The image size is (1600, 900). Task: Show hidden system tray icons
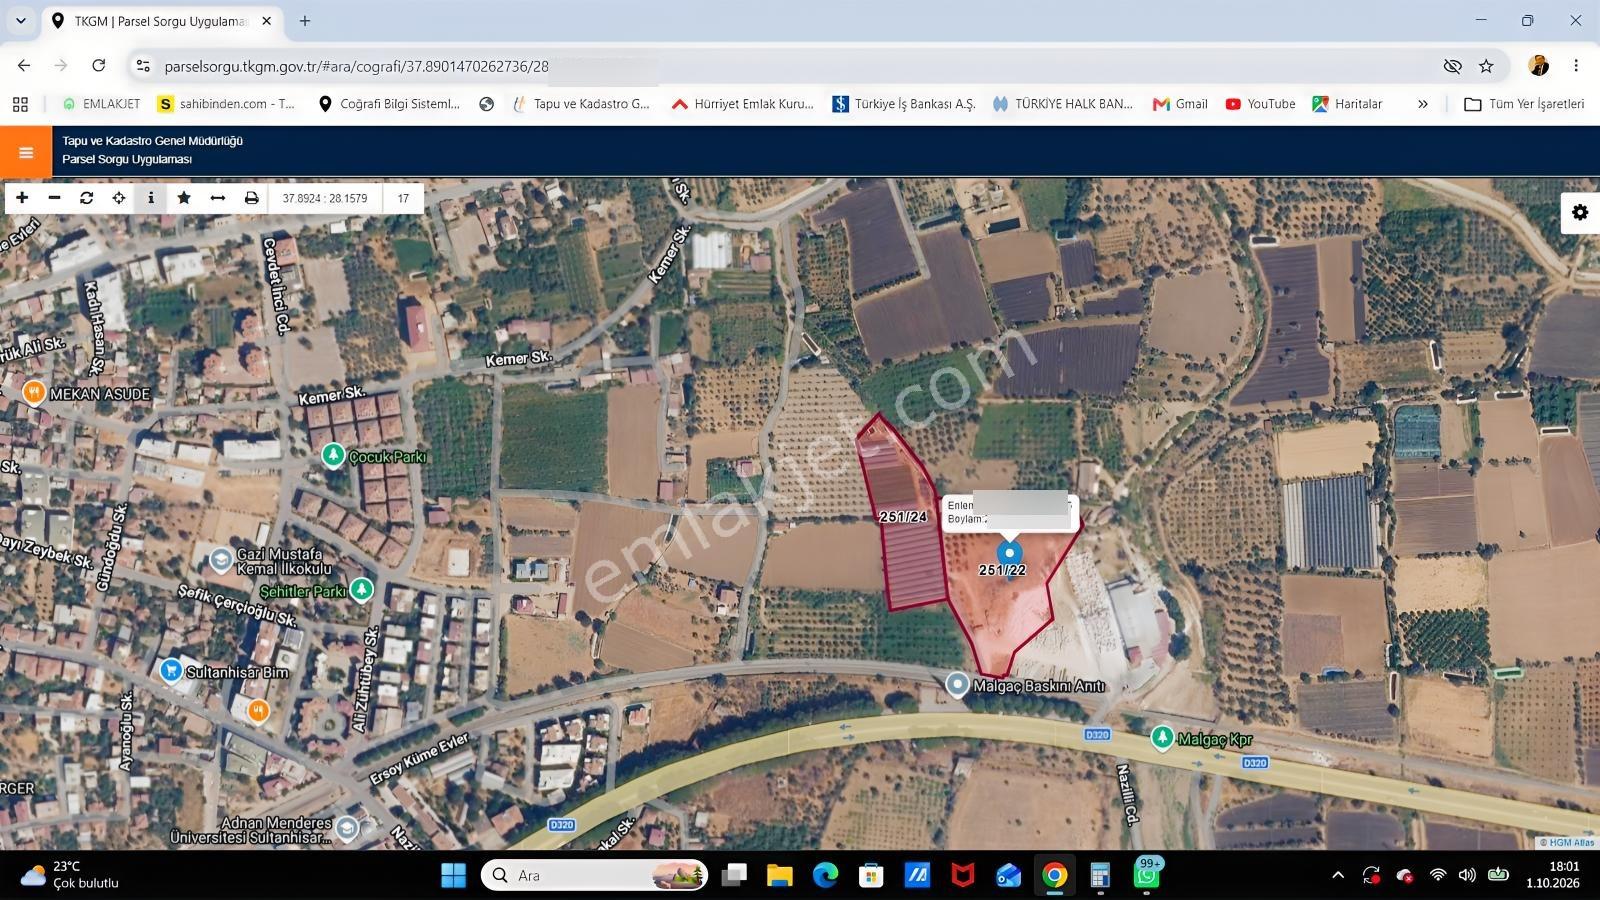tap(1338, 876)
